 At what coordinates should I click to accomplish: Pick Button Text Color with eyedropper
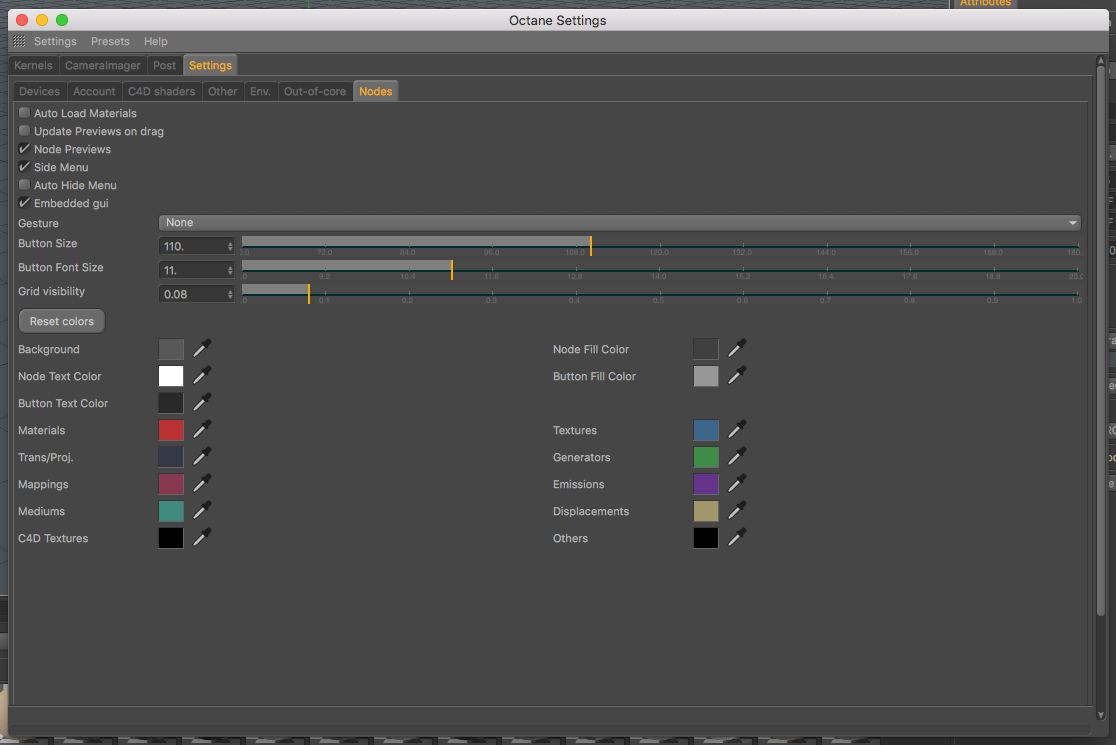(202, 403)
